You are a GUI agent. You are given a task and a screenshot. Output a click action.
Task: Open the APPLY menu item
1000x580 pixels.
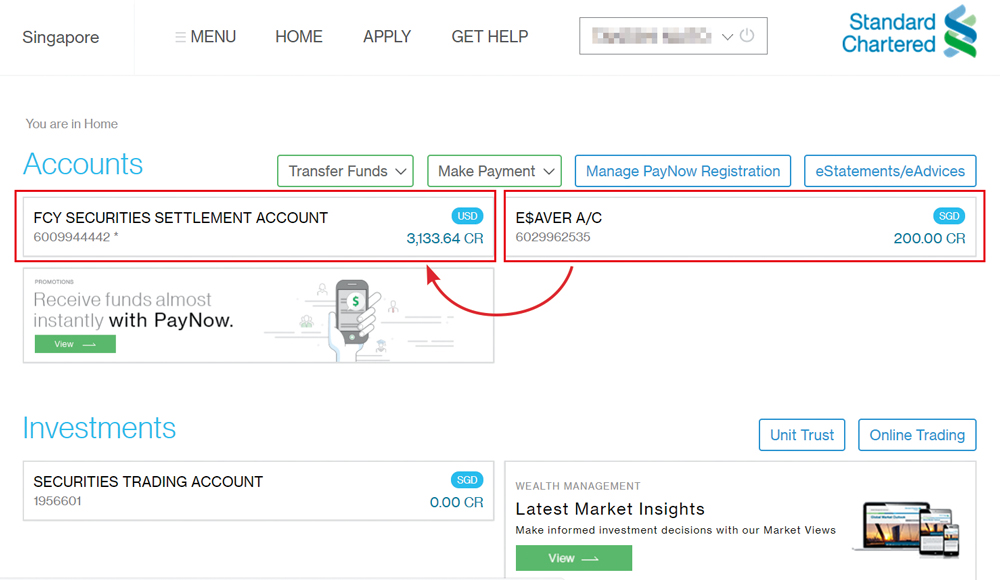point(387,37)
